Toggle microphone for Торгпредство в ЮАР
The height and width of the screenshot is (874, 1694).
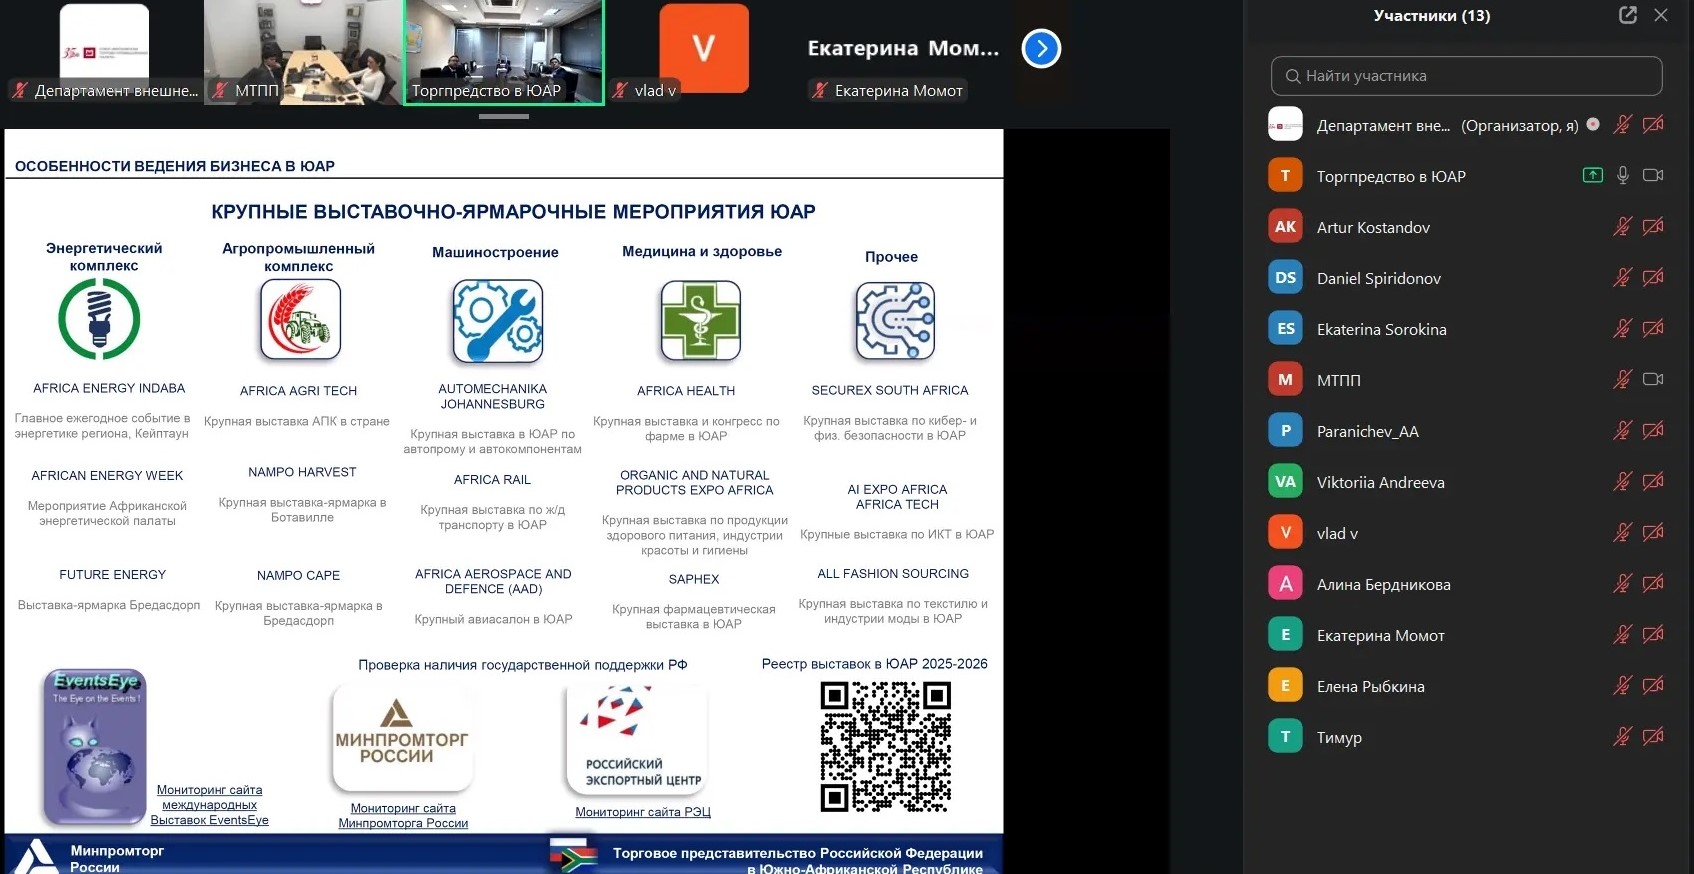tap(1623, 175)
